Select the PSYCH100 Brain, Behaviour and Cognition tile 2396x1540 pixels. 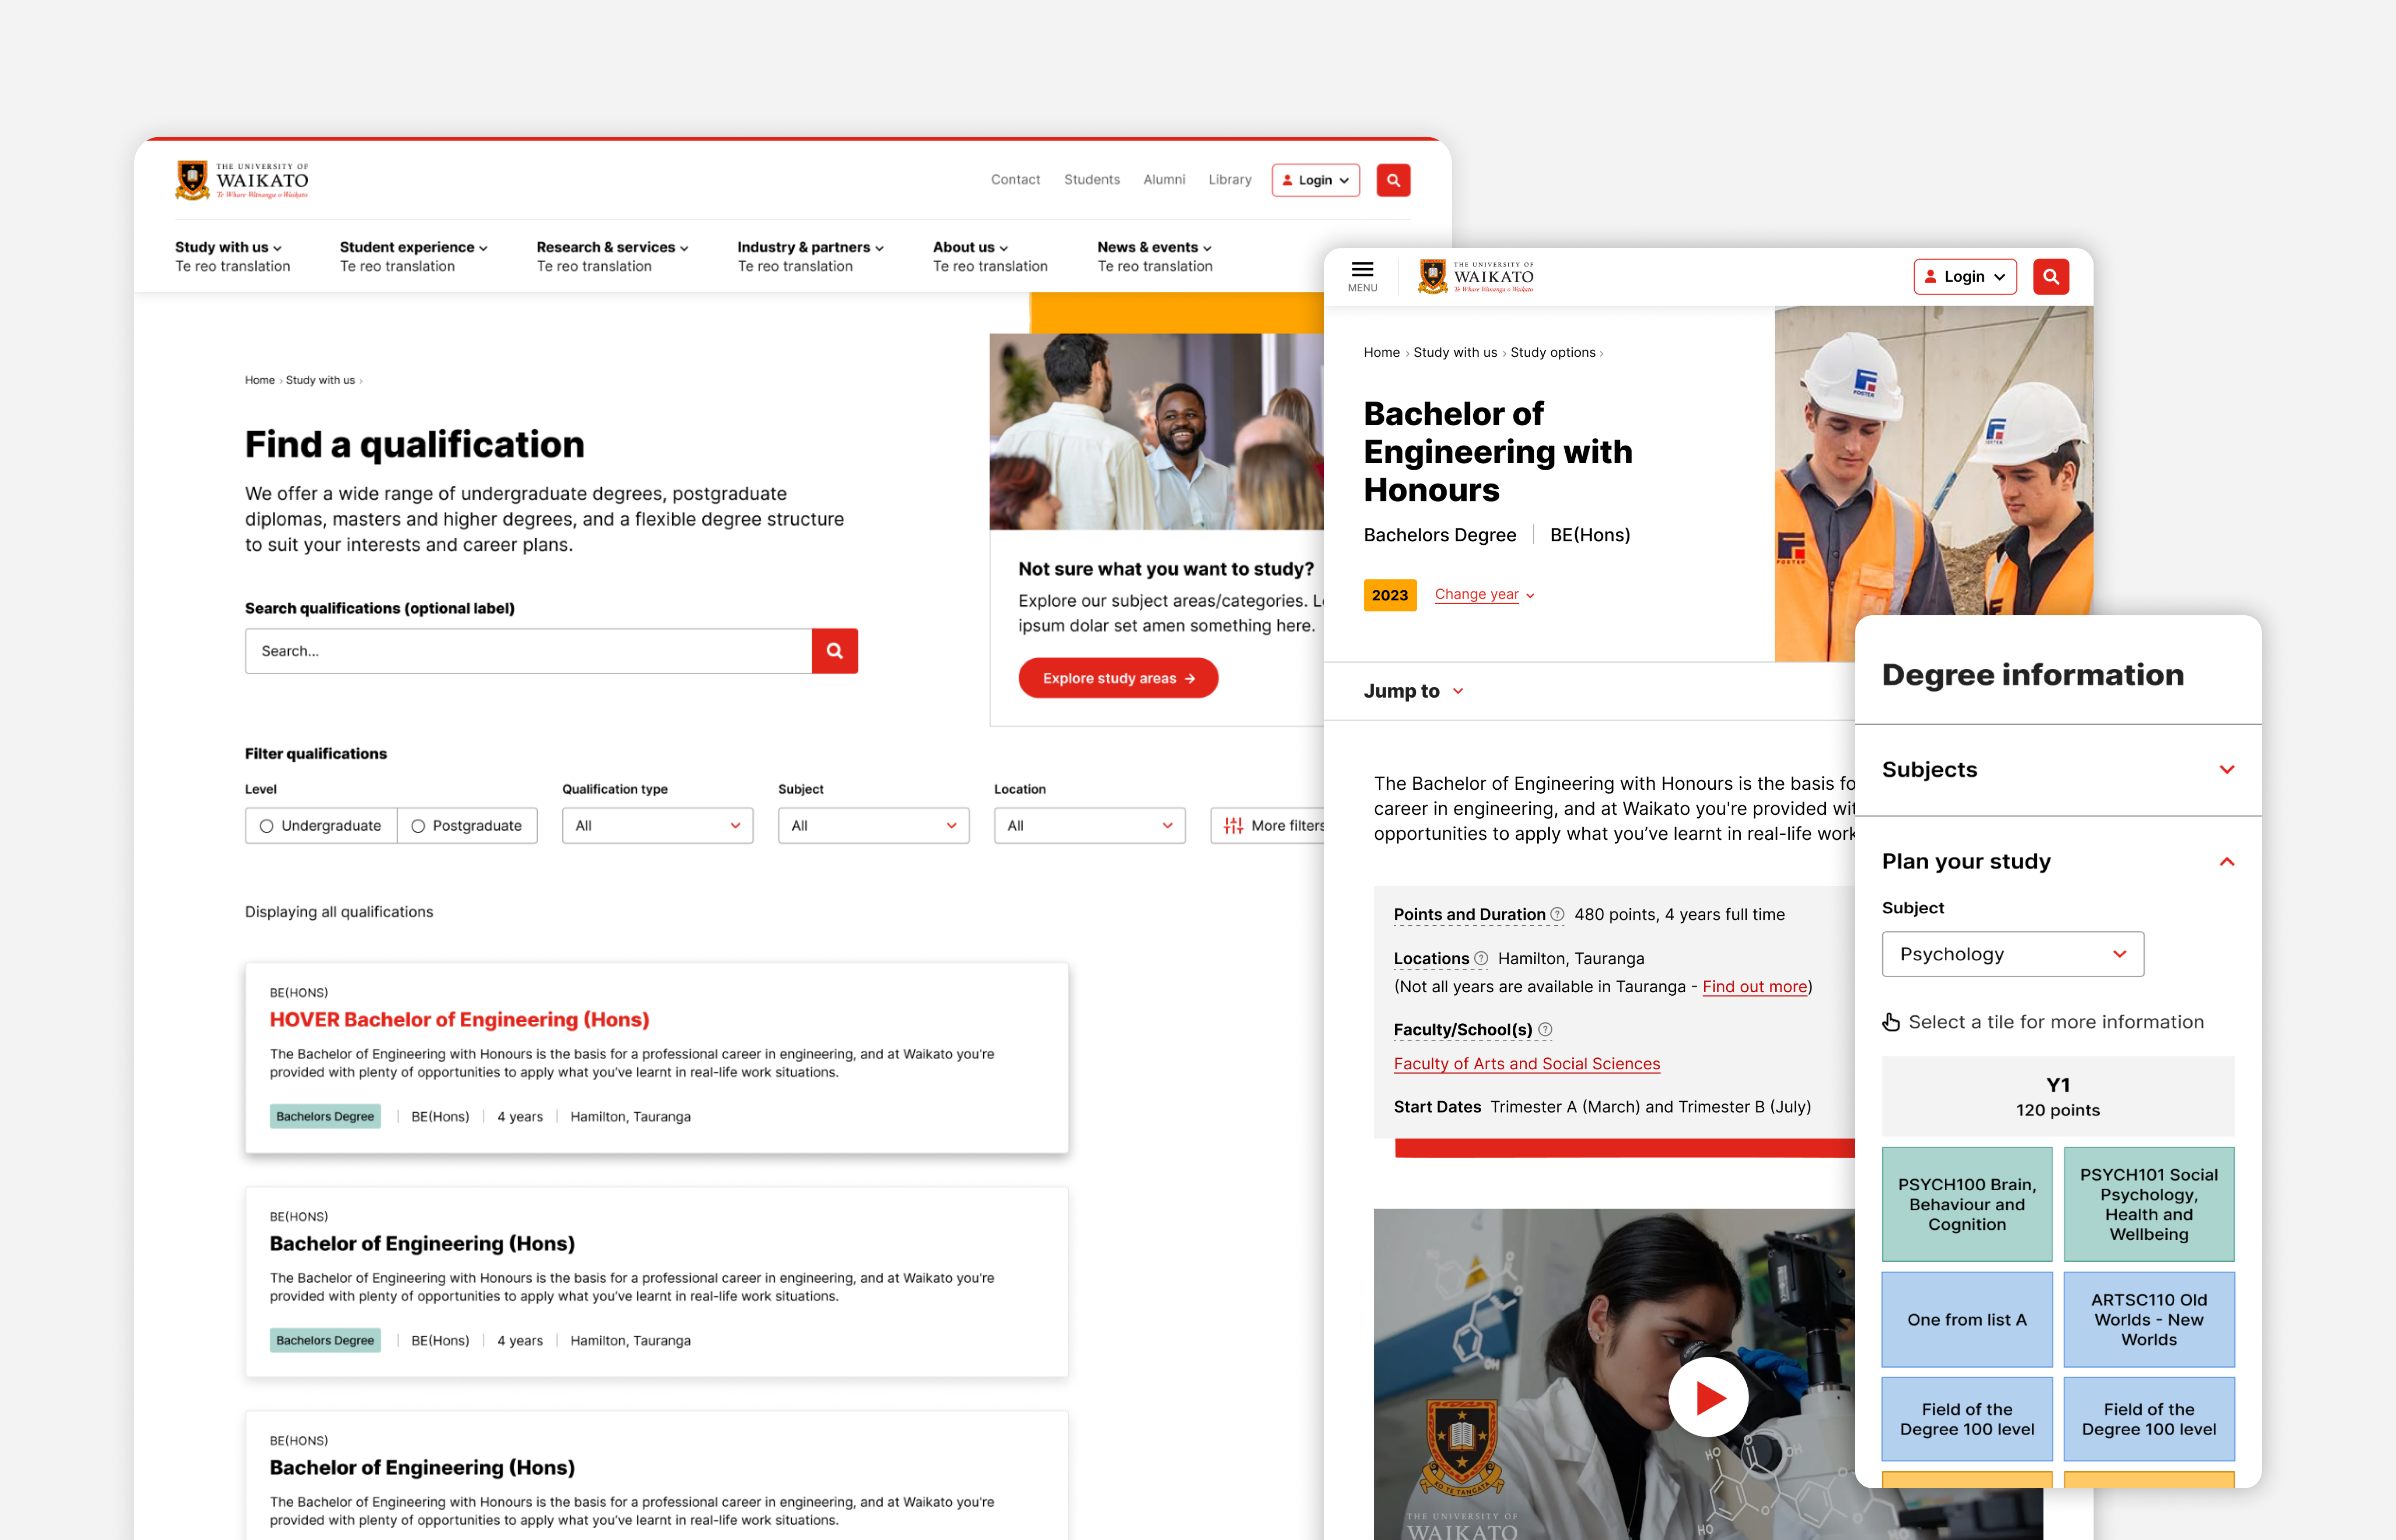tap(1967, 1204)
